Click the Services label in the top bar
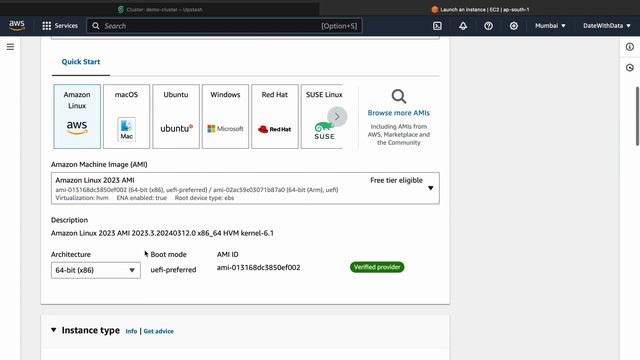Screen dimensions: 640x360 66,26
